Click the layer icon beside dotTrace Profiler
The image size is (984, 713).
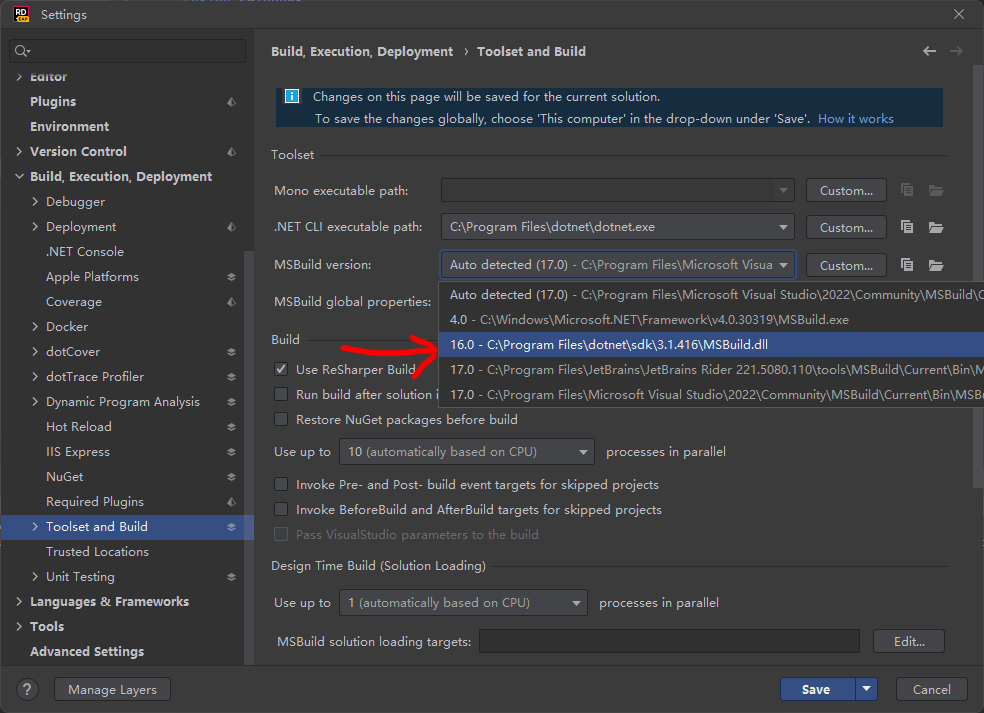pos(232,377)
